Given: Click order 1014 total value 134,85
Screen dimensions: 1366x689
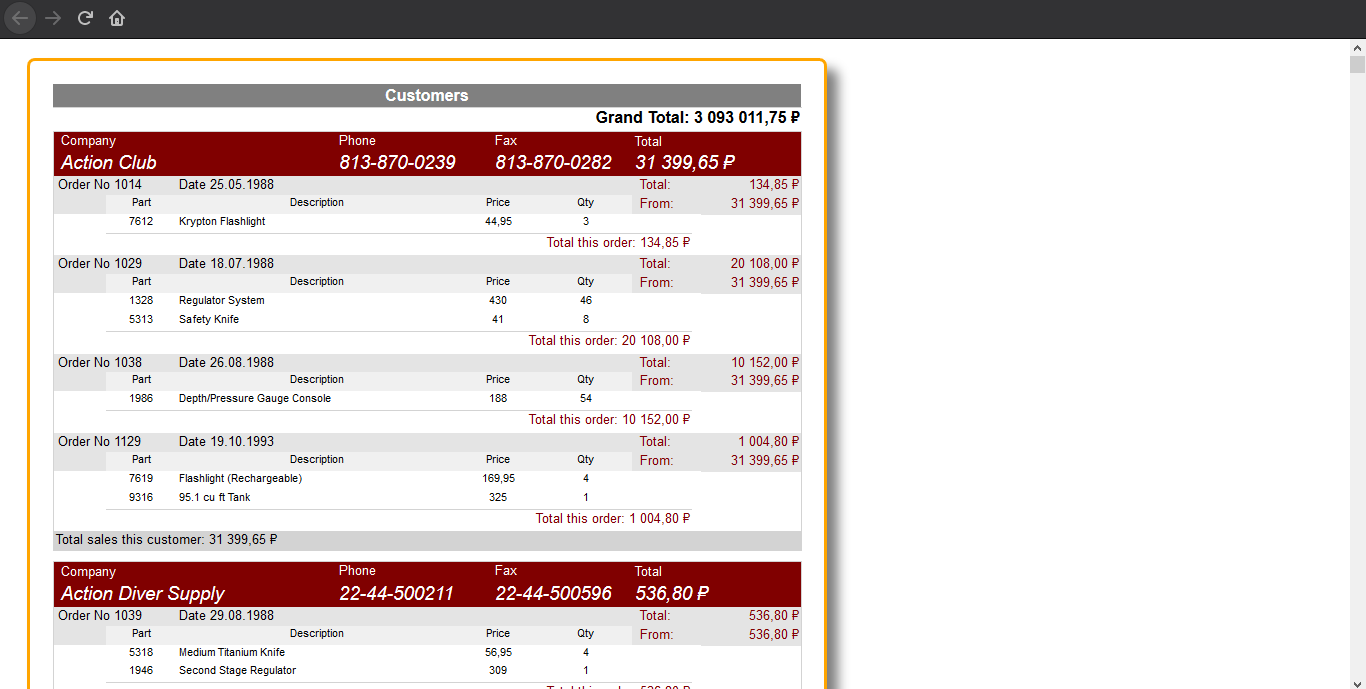Looking at the screenshot, I should [x=774, y=184].
